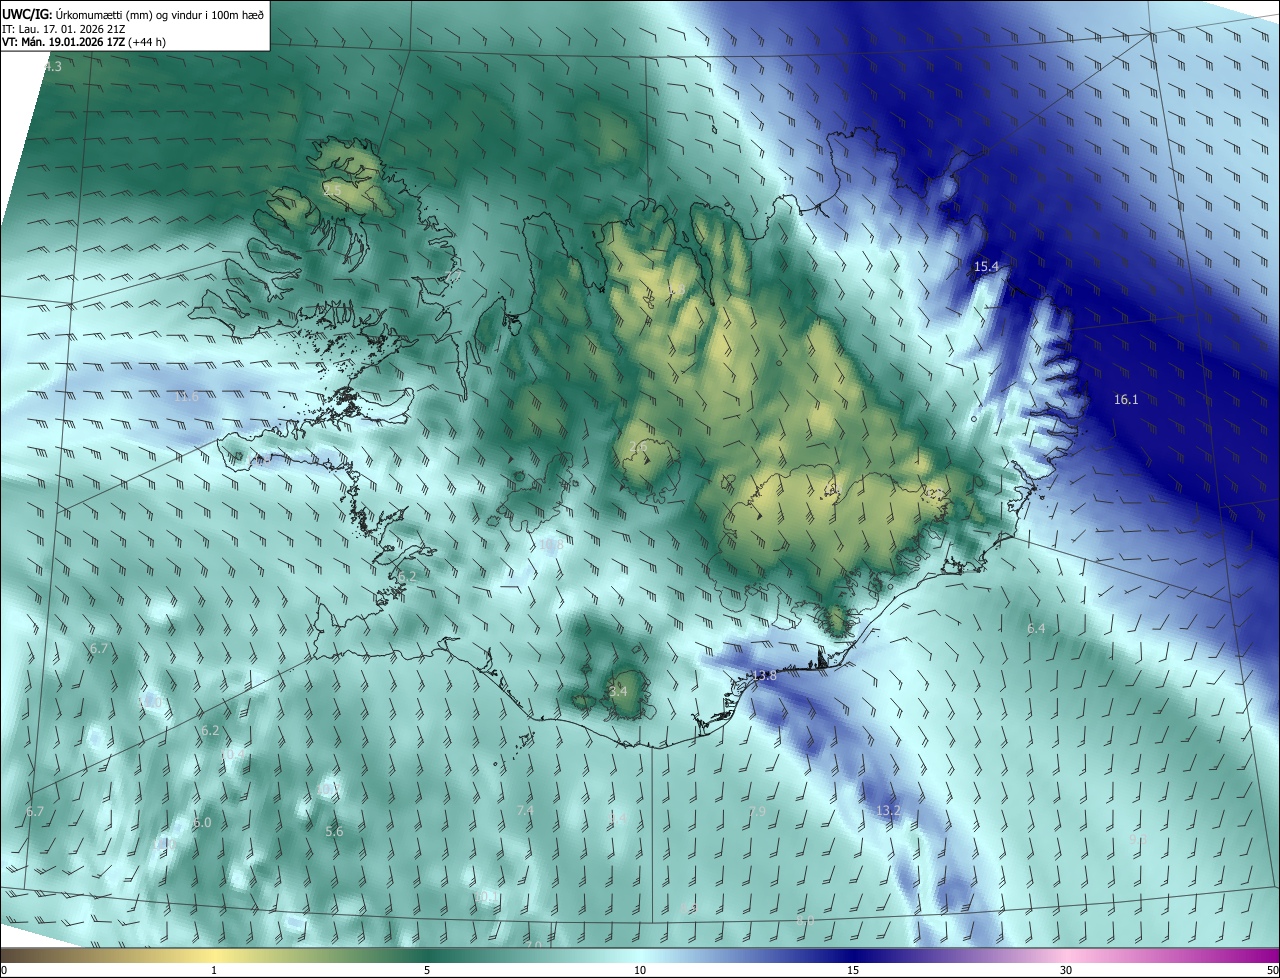Click legend tick label 0
The height and width of the screenshot is (978, 1280).
tap(4, 970)
